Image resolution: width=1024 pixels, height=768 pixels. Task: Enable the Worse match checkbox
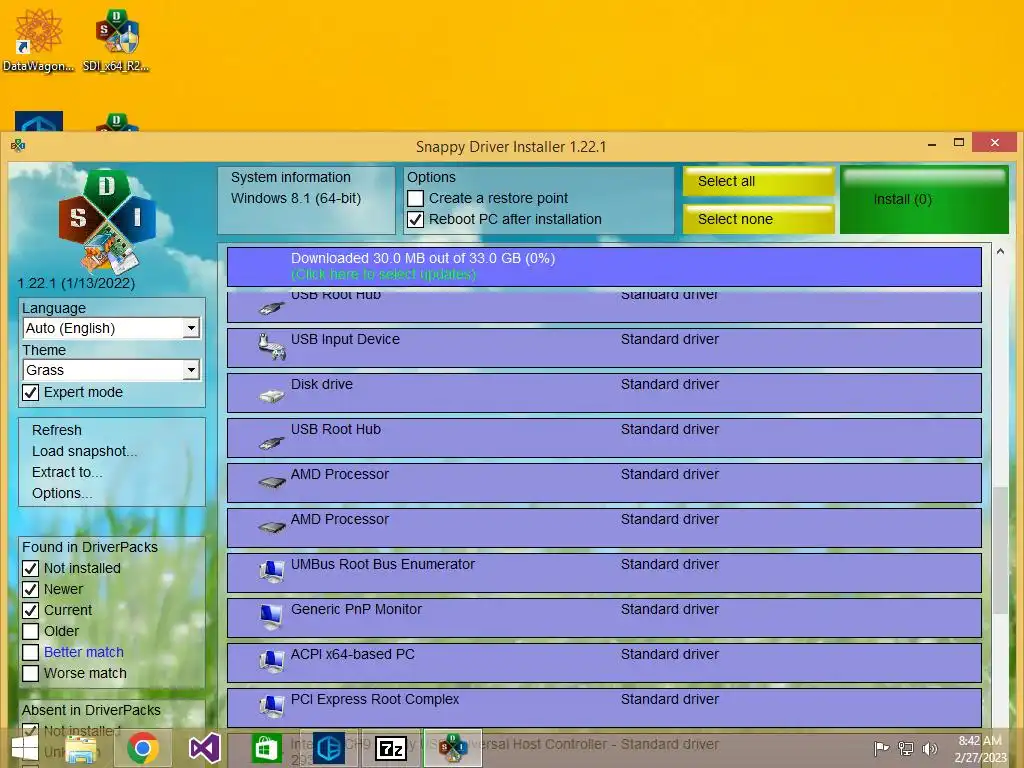tap(31, 673)
